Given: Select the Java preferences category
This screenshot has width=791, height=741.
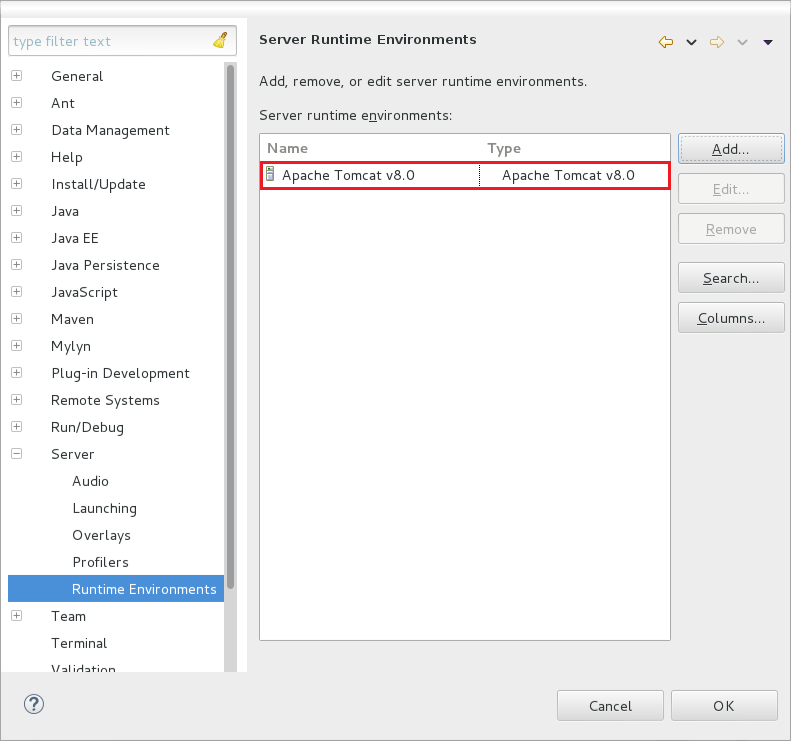Looking at the screenshot, I should [65, 211].
